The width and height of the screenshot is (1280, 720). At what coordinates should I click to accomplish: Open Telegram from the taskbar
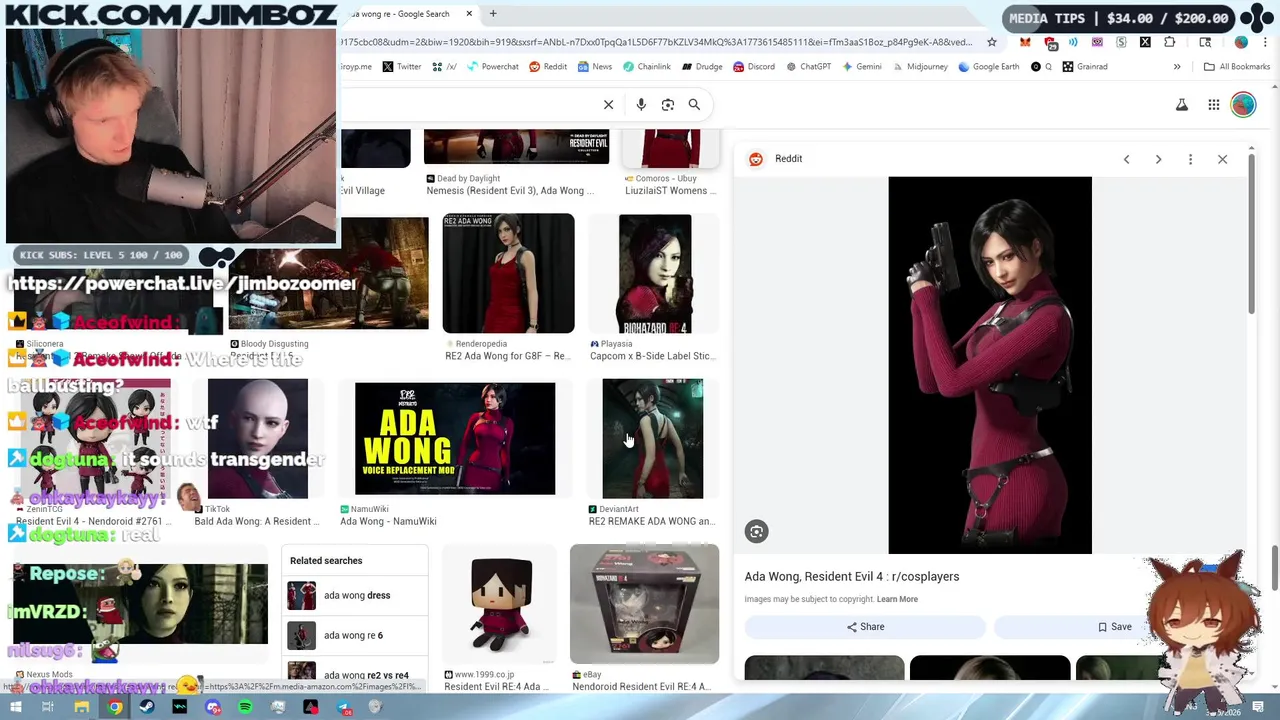tap(343, 707)
